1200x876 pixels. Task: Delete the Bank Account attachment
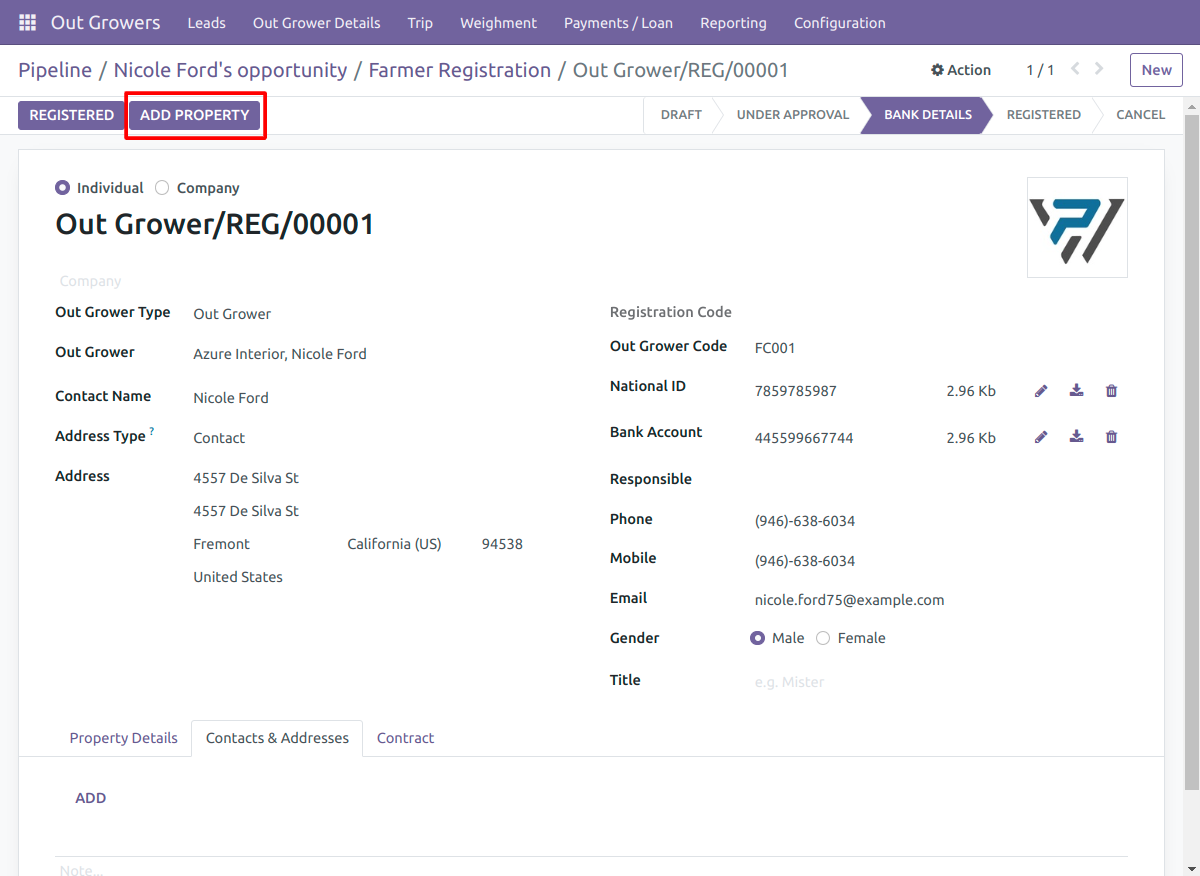point(1111,437)
